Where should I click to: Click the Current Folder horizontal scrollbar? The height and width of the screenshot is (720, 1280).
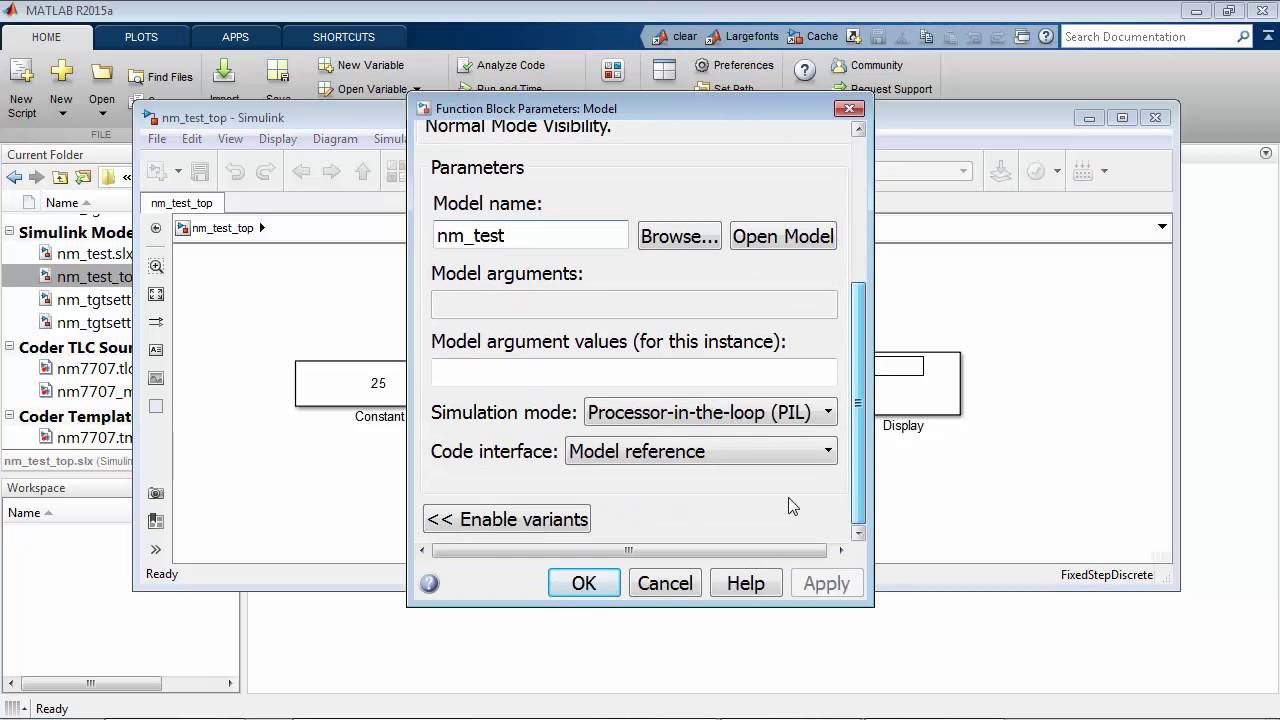90,684
